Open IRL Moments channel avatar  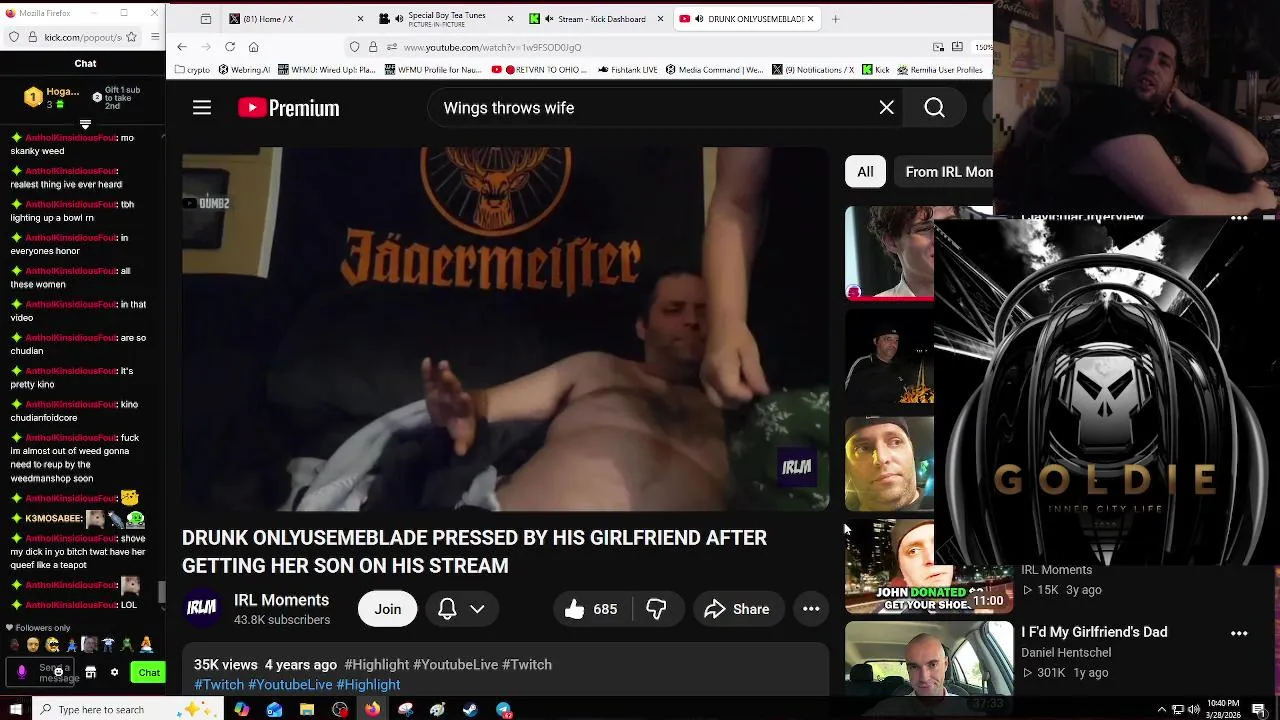coord(202,608)
